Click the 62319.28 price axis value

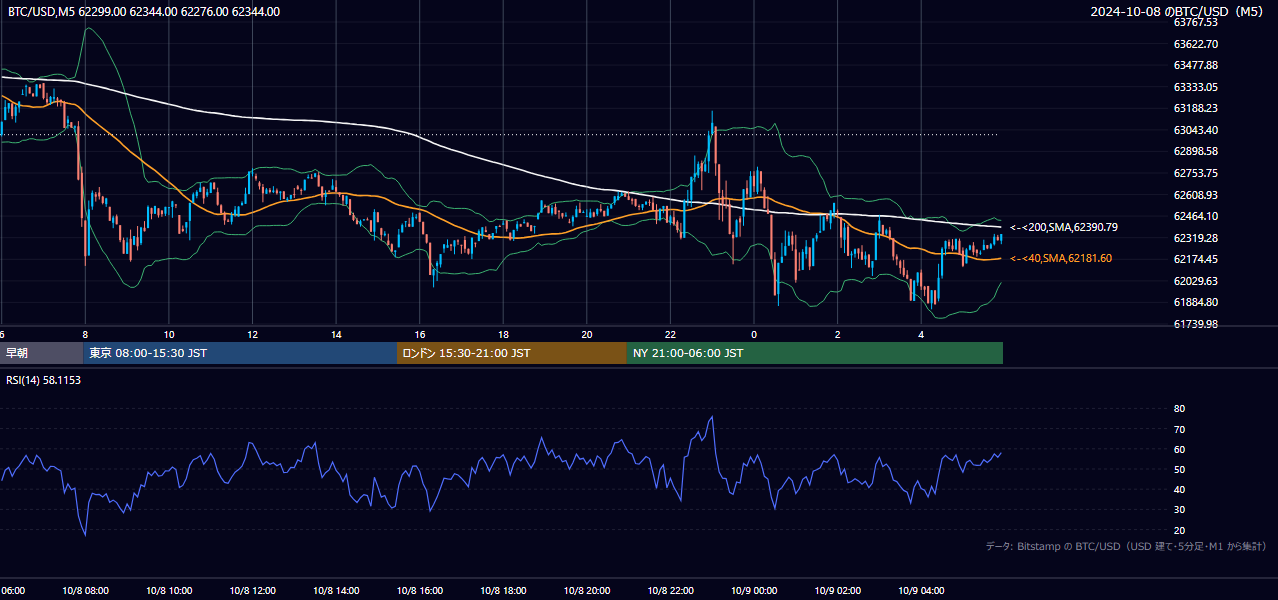(x=1195, y=238)
